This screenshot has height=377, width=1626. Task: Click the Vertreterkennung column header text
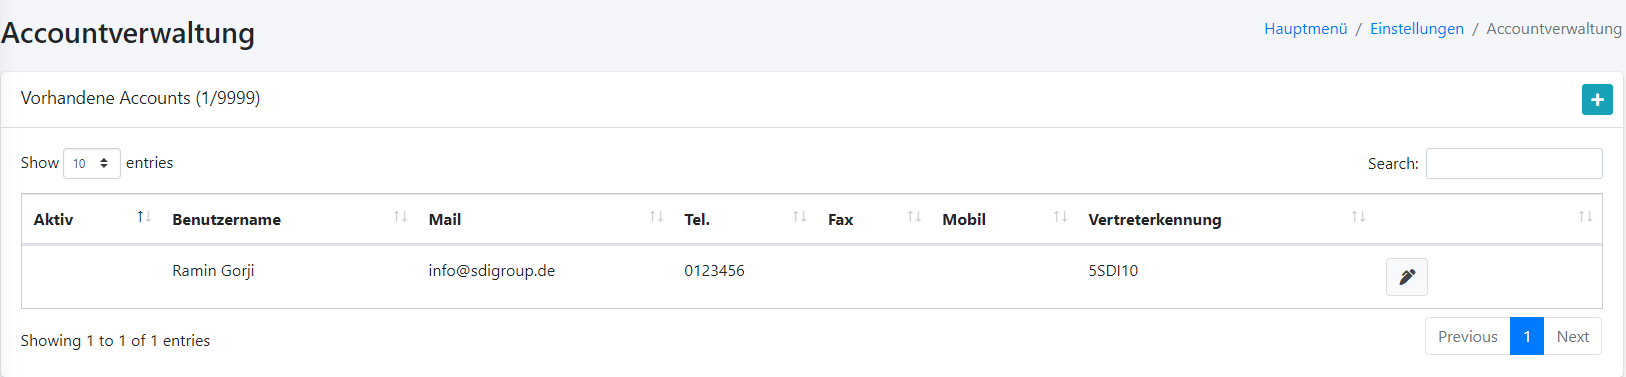point(1155,220)
